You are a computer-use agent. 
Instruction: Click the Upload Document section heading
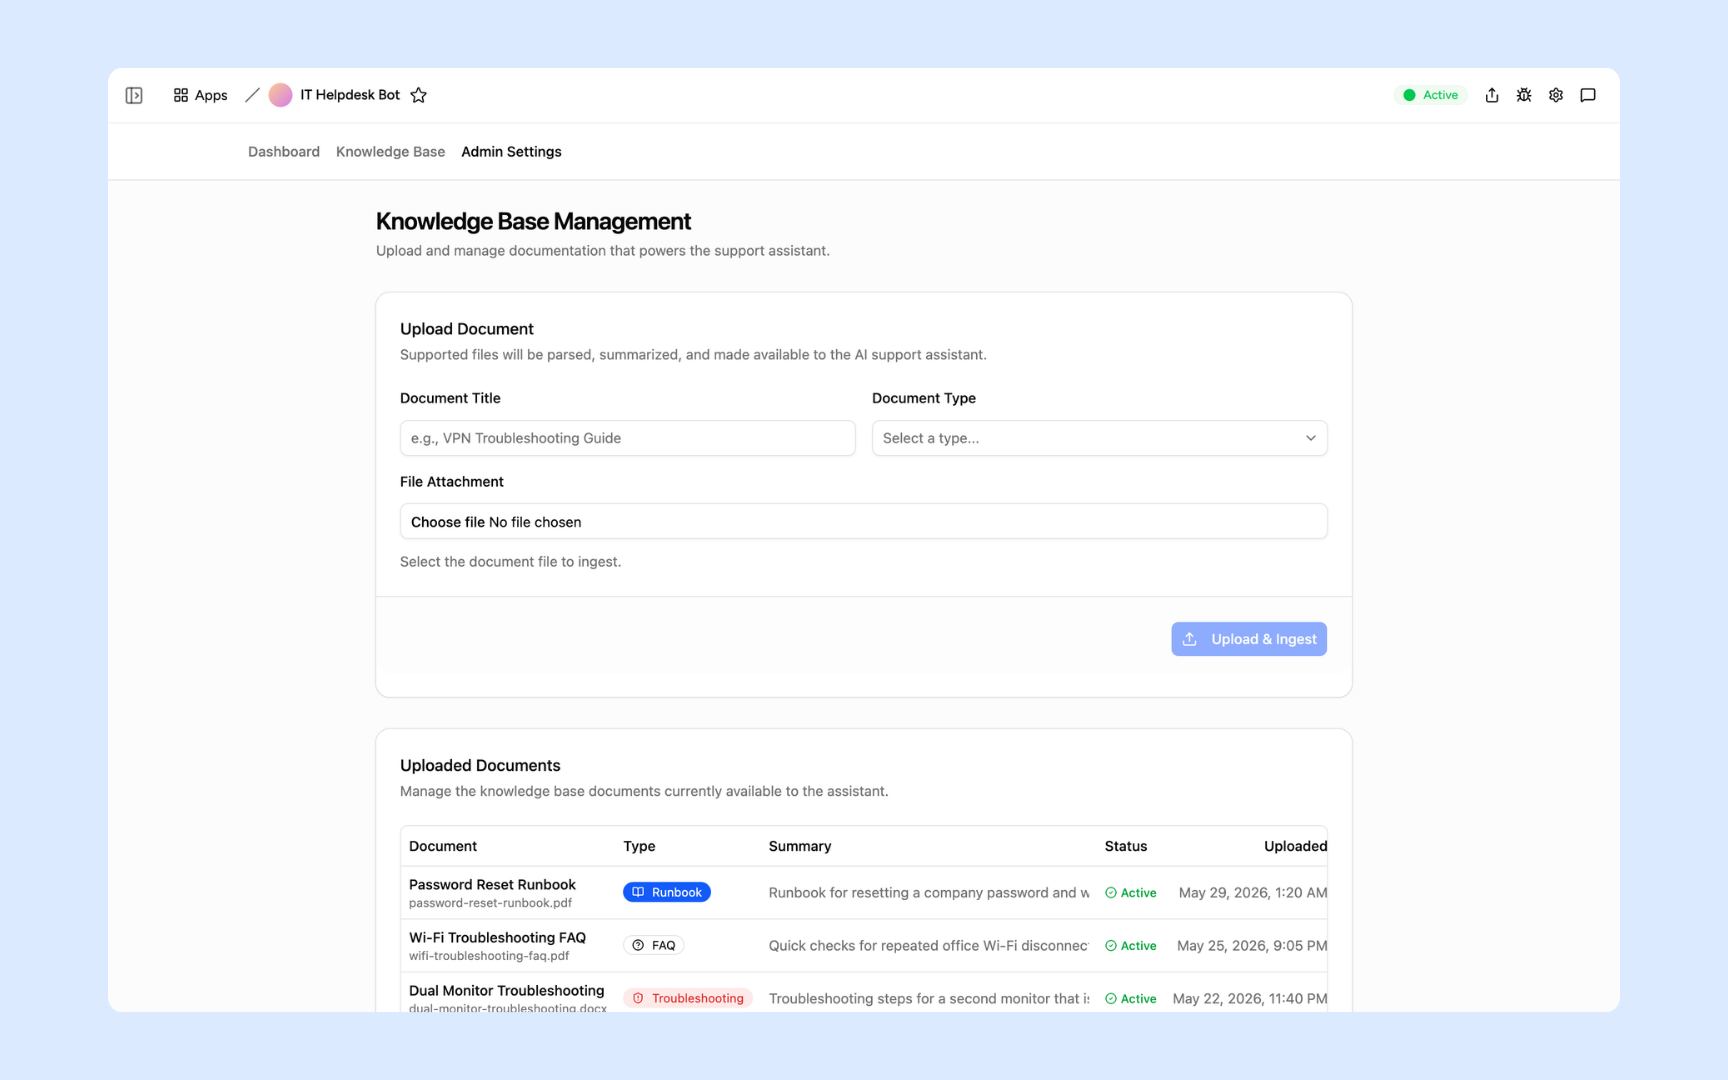tap(467, 329)
